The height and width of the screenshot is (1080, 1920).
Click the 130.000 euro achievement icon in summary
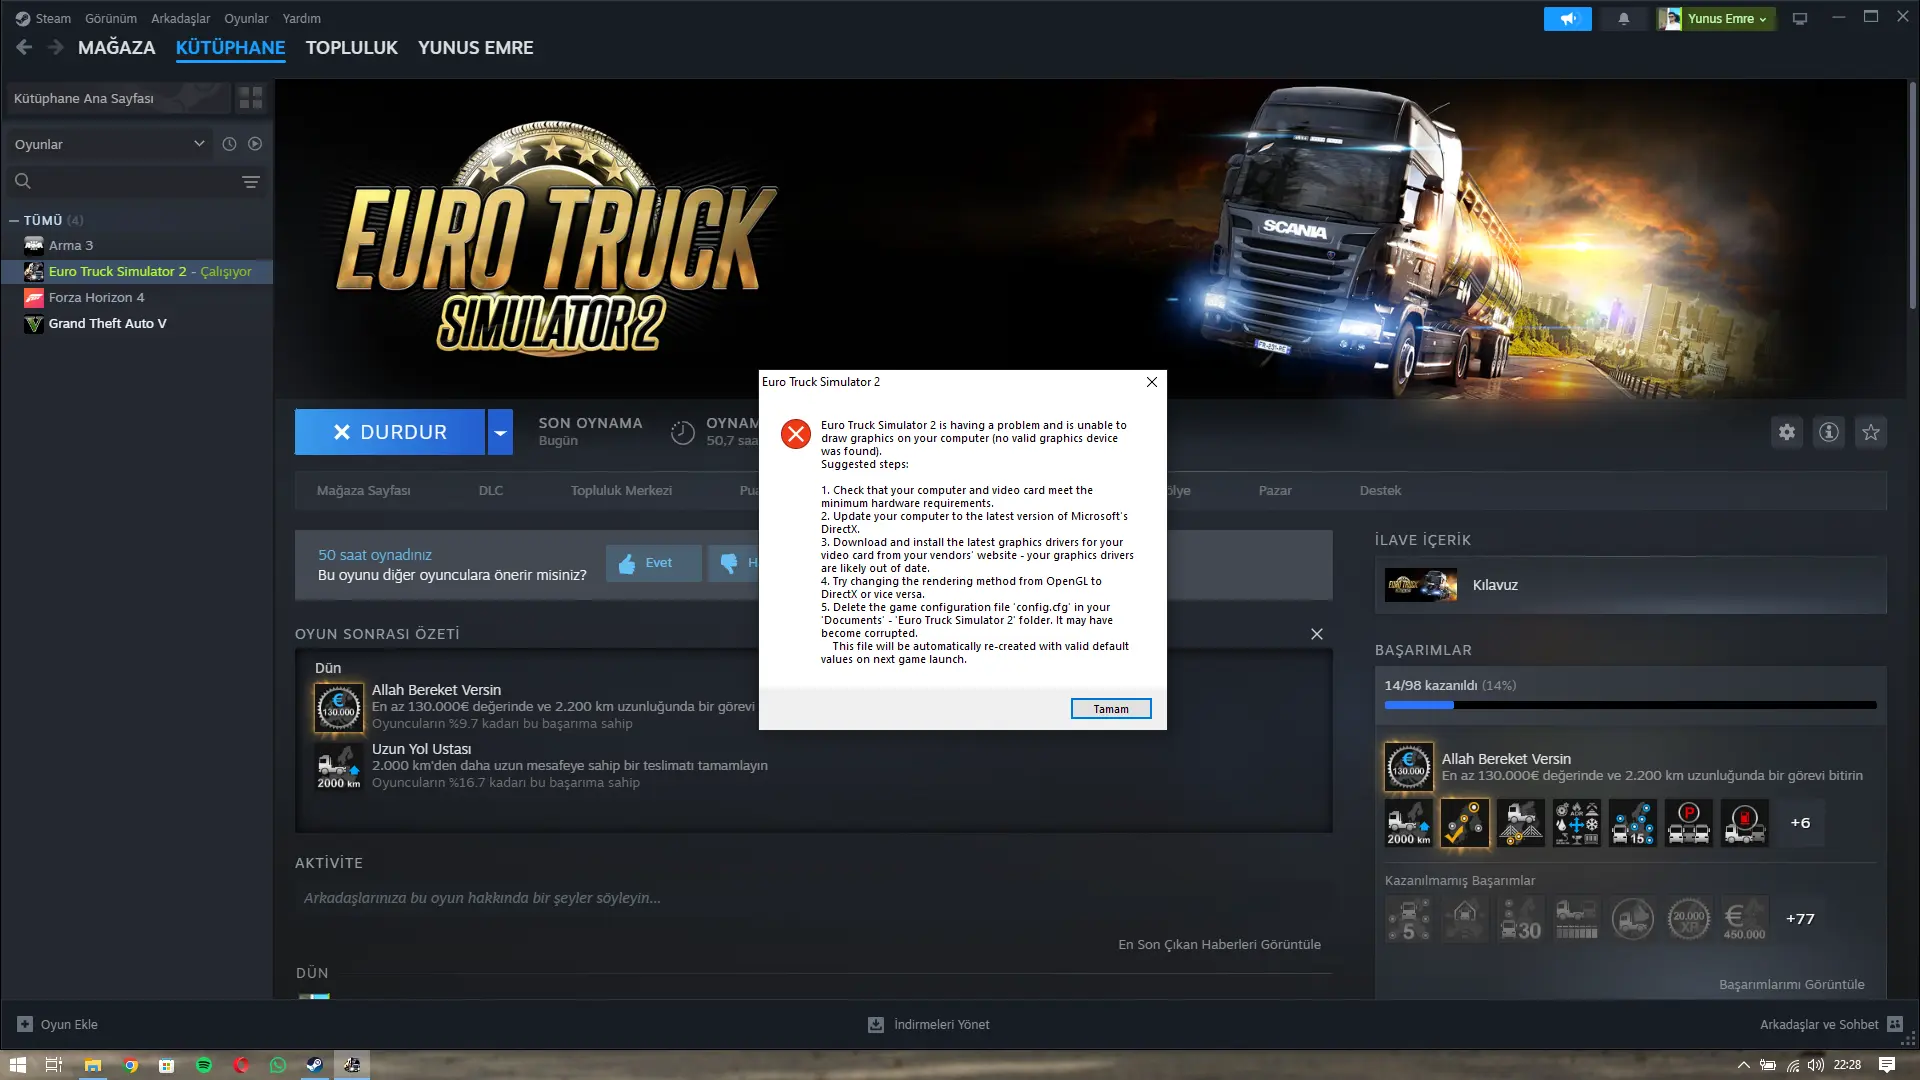pos(339,707)
